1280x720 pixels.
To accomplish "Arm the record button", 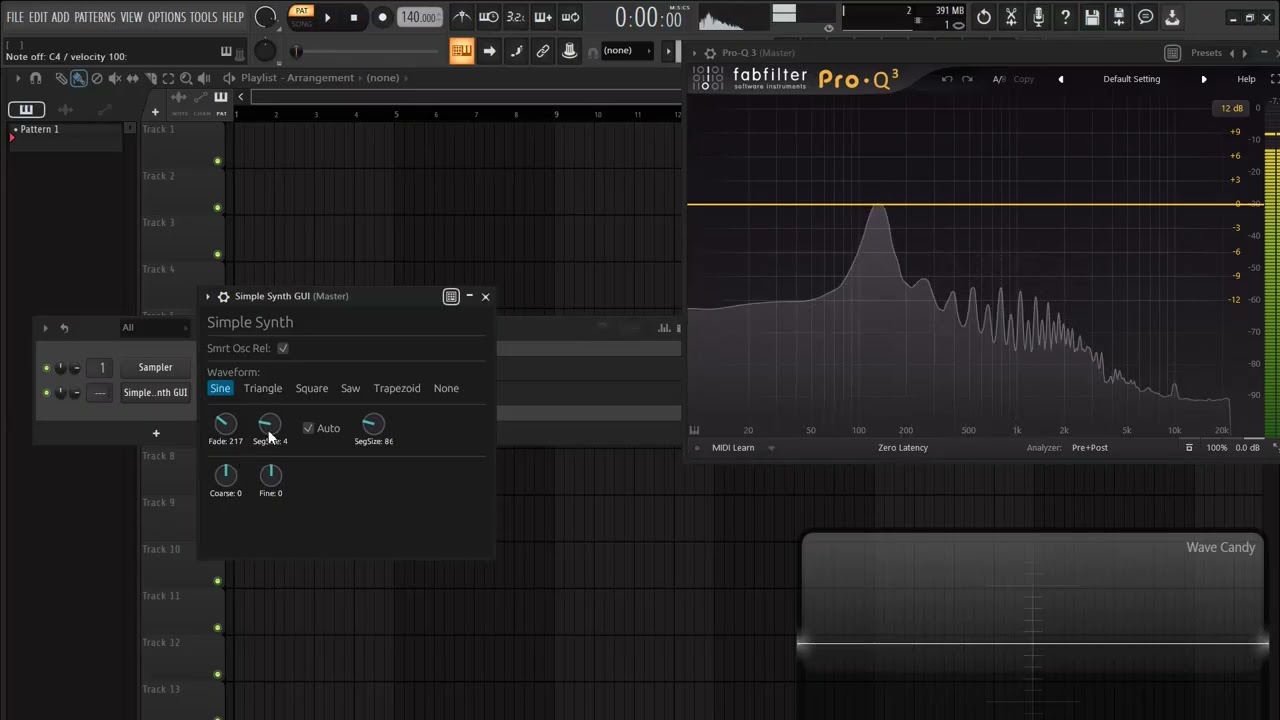I will click(x=382, y=17).
